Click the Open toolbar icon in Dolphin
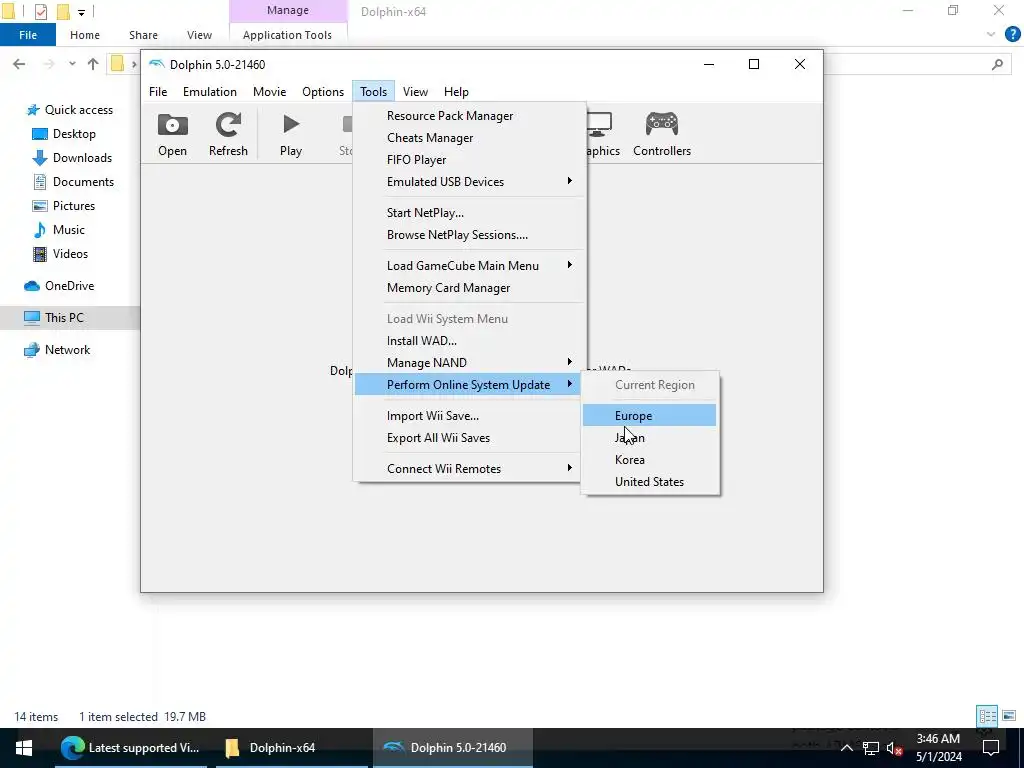 pyautogui.click(x=172, y=135)
